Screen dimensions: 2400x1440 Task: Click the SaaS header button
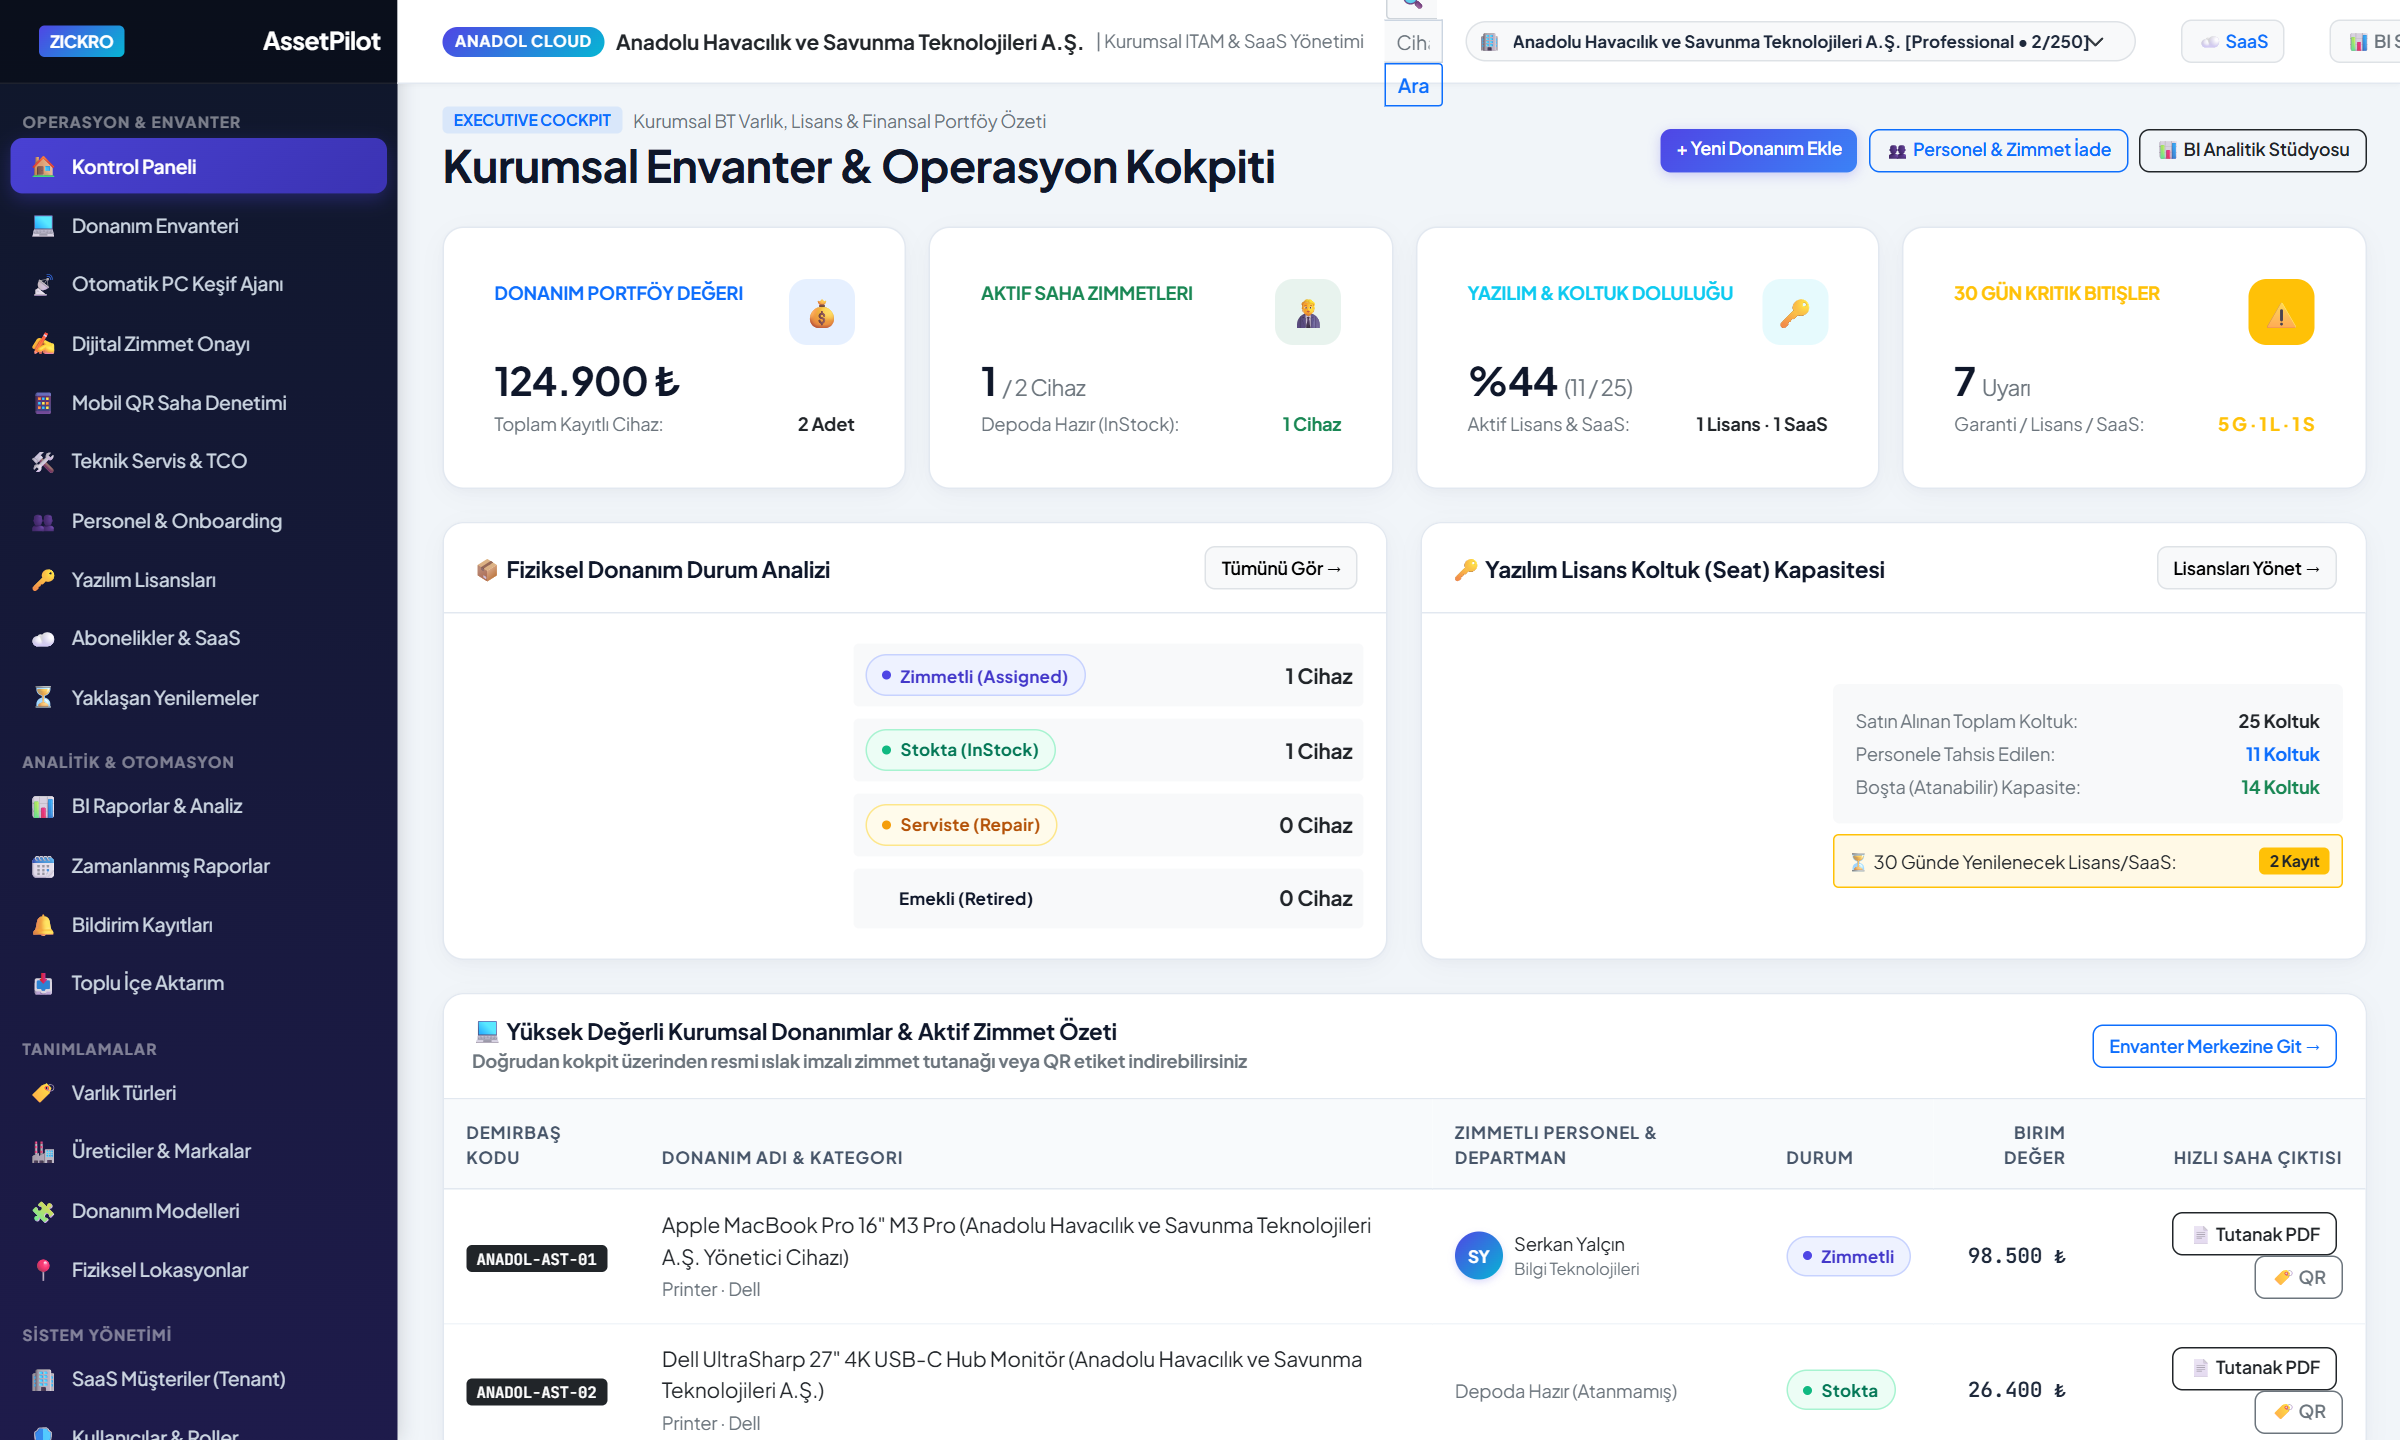click(x=2233, y=42)
